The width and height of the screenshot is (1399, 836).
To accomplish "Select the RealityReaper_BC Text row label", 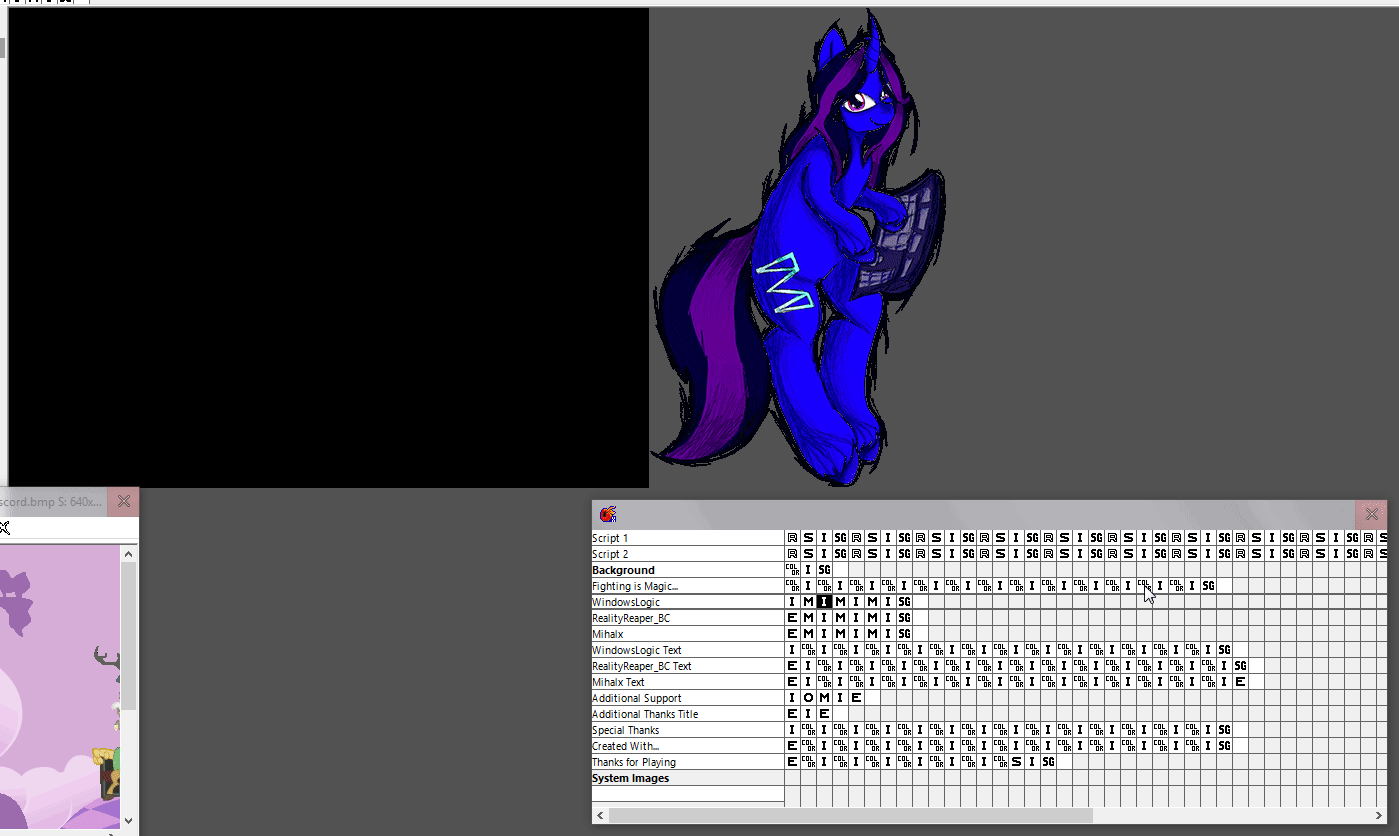I will (688, 666).
